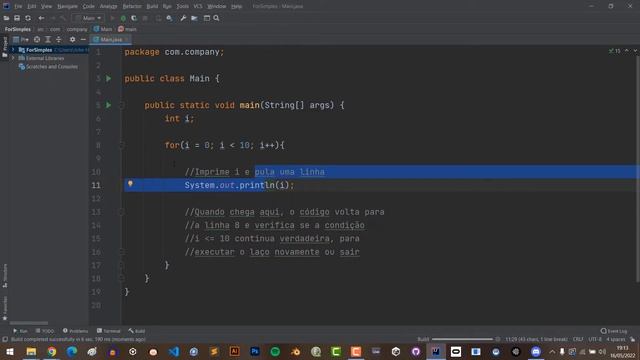
Task: Open the File menu
Action: click(18, 6)
